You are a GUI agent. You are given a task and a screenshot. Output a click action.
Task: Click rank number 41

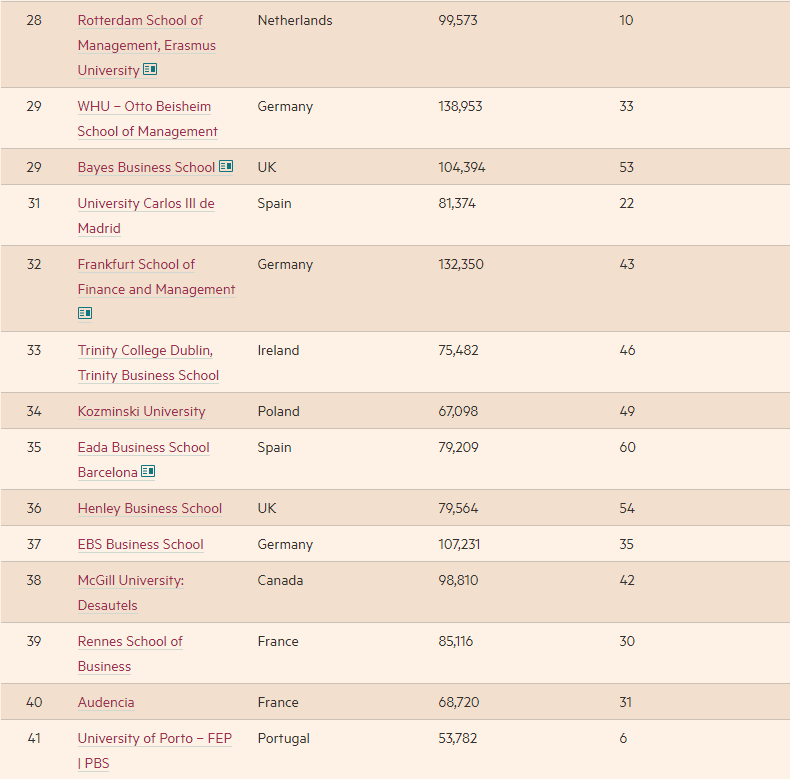(x=34, y=738)
